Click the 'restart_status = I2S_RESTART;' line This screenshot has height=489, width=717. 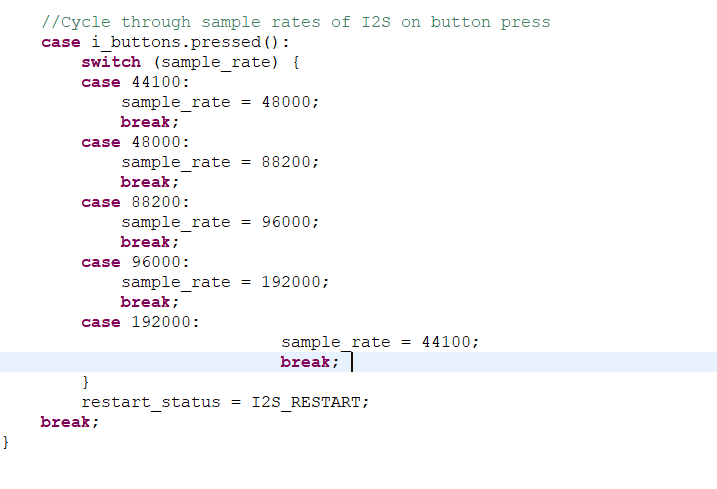pyautogui.click(x=225, y=402)
